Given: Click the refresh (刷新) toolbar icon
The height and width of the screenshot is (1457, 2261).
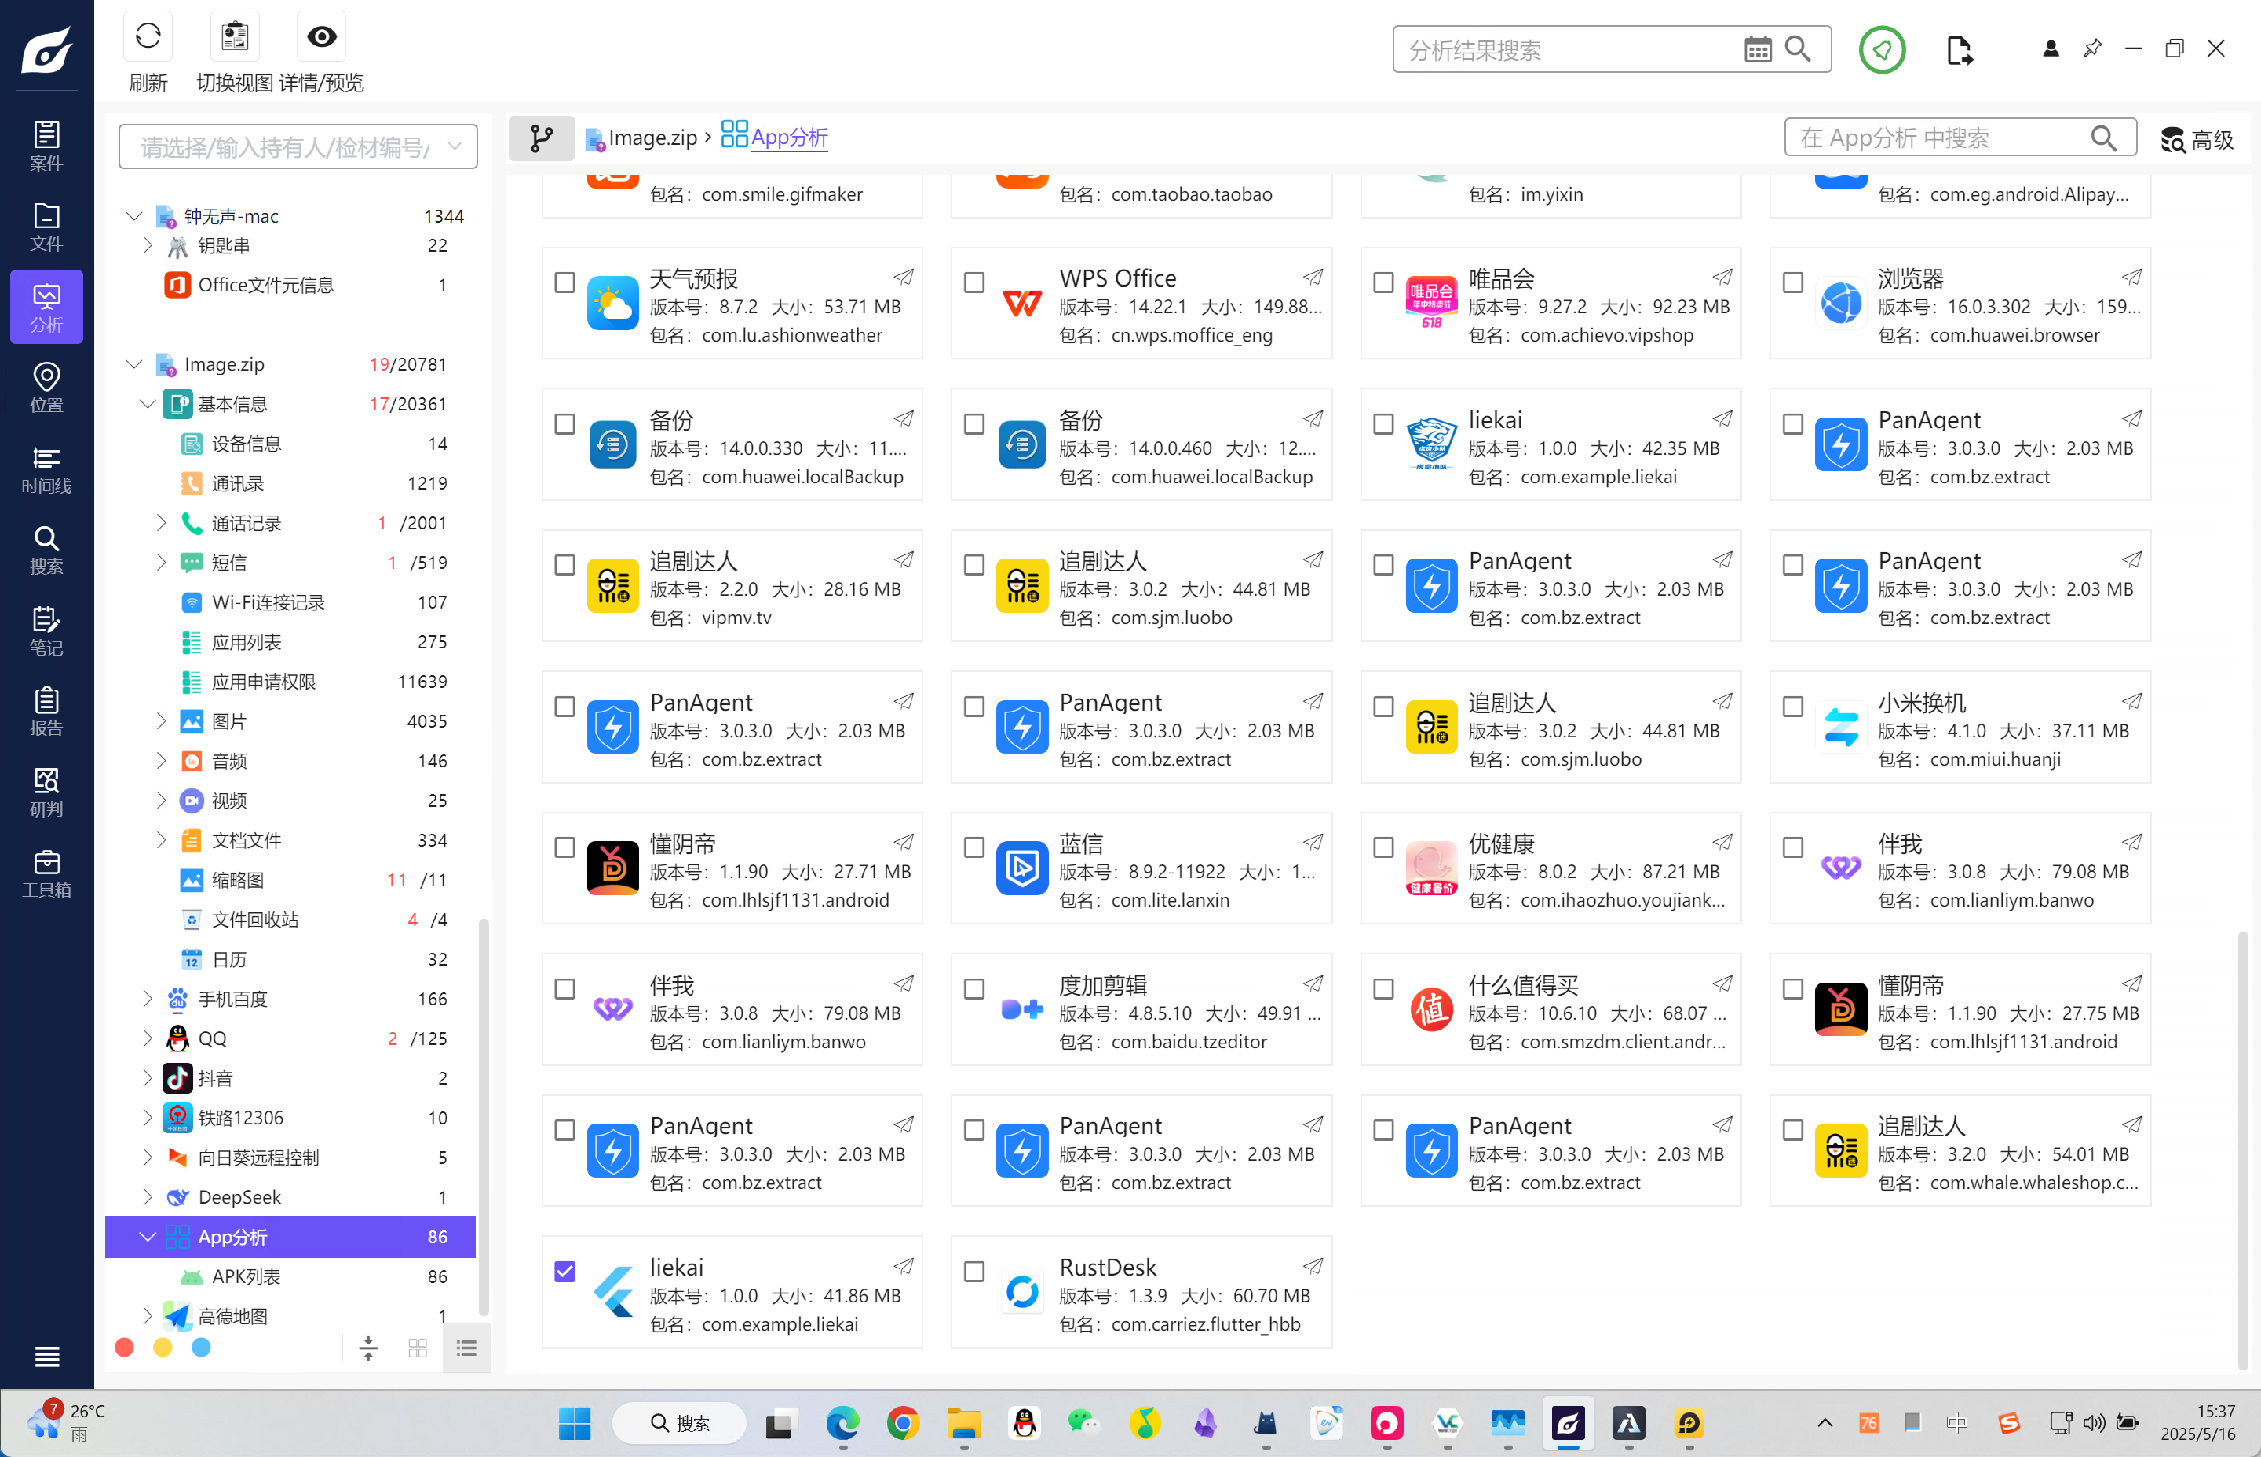Looking at the screenshot, I should [x=148, y=37].
